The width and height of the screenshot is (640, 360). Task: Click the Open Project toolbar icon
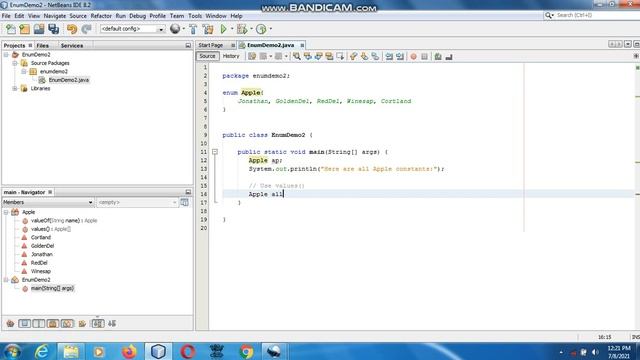(39, 29)
